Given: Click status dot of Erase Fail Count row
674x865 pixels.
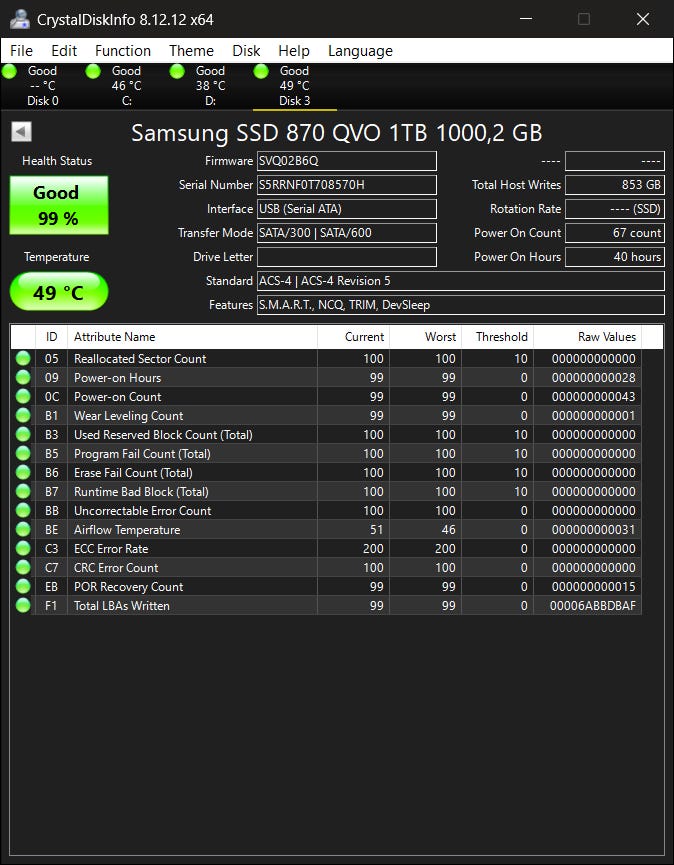Looking at the screenshot, I should tap(23, 473).
